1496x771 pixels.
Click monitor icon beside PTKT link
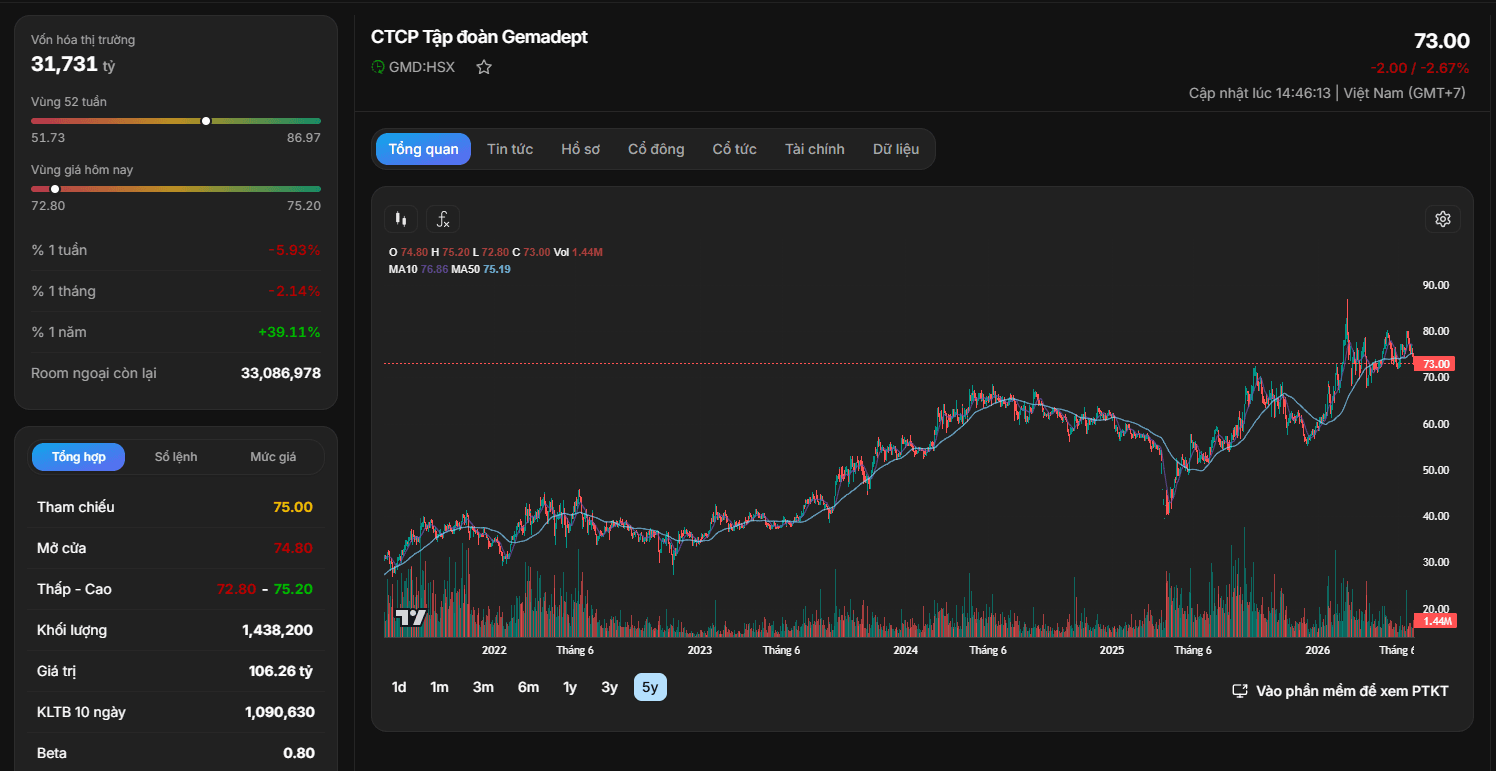click(x=1240, y=691)
